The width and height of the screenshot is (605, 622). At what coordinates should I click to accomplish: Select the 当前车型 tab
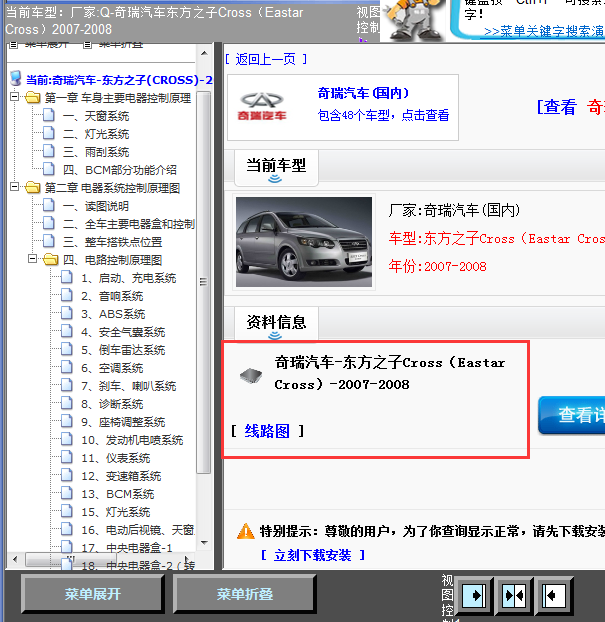point(276,168)
